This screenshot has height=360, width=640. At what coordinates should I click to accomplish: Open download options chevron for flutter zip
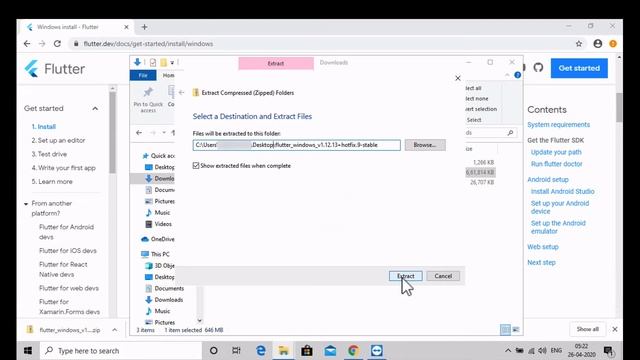(x=115, y=330)
